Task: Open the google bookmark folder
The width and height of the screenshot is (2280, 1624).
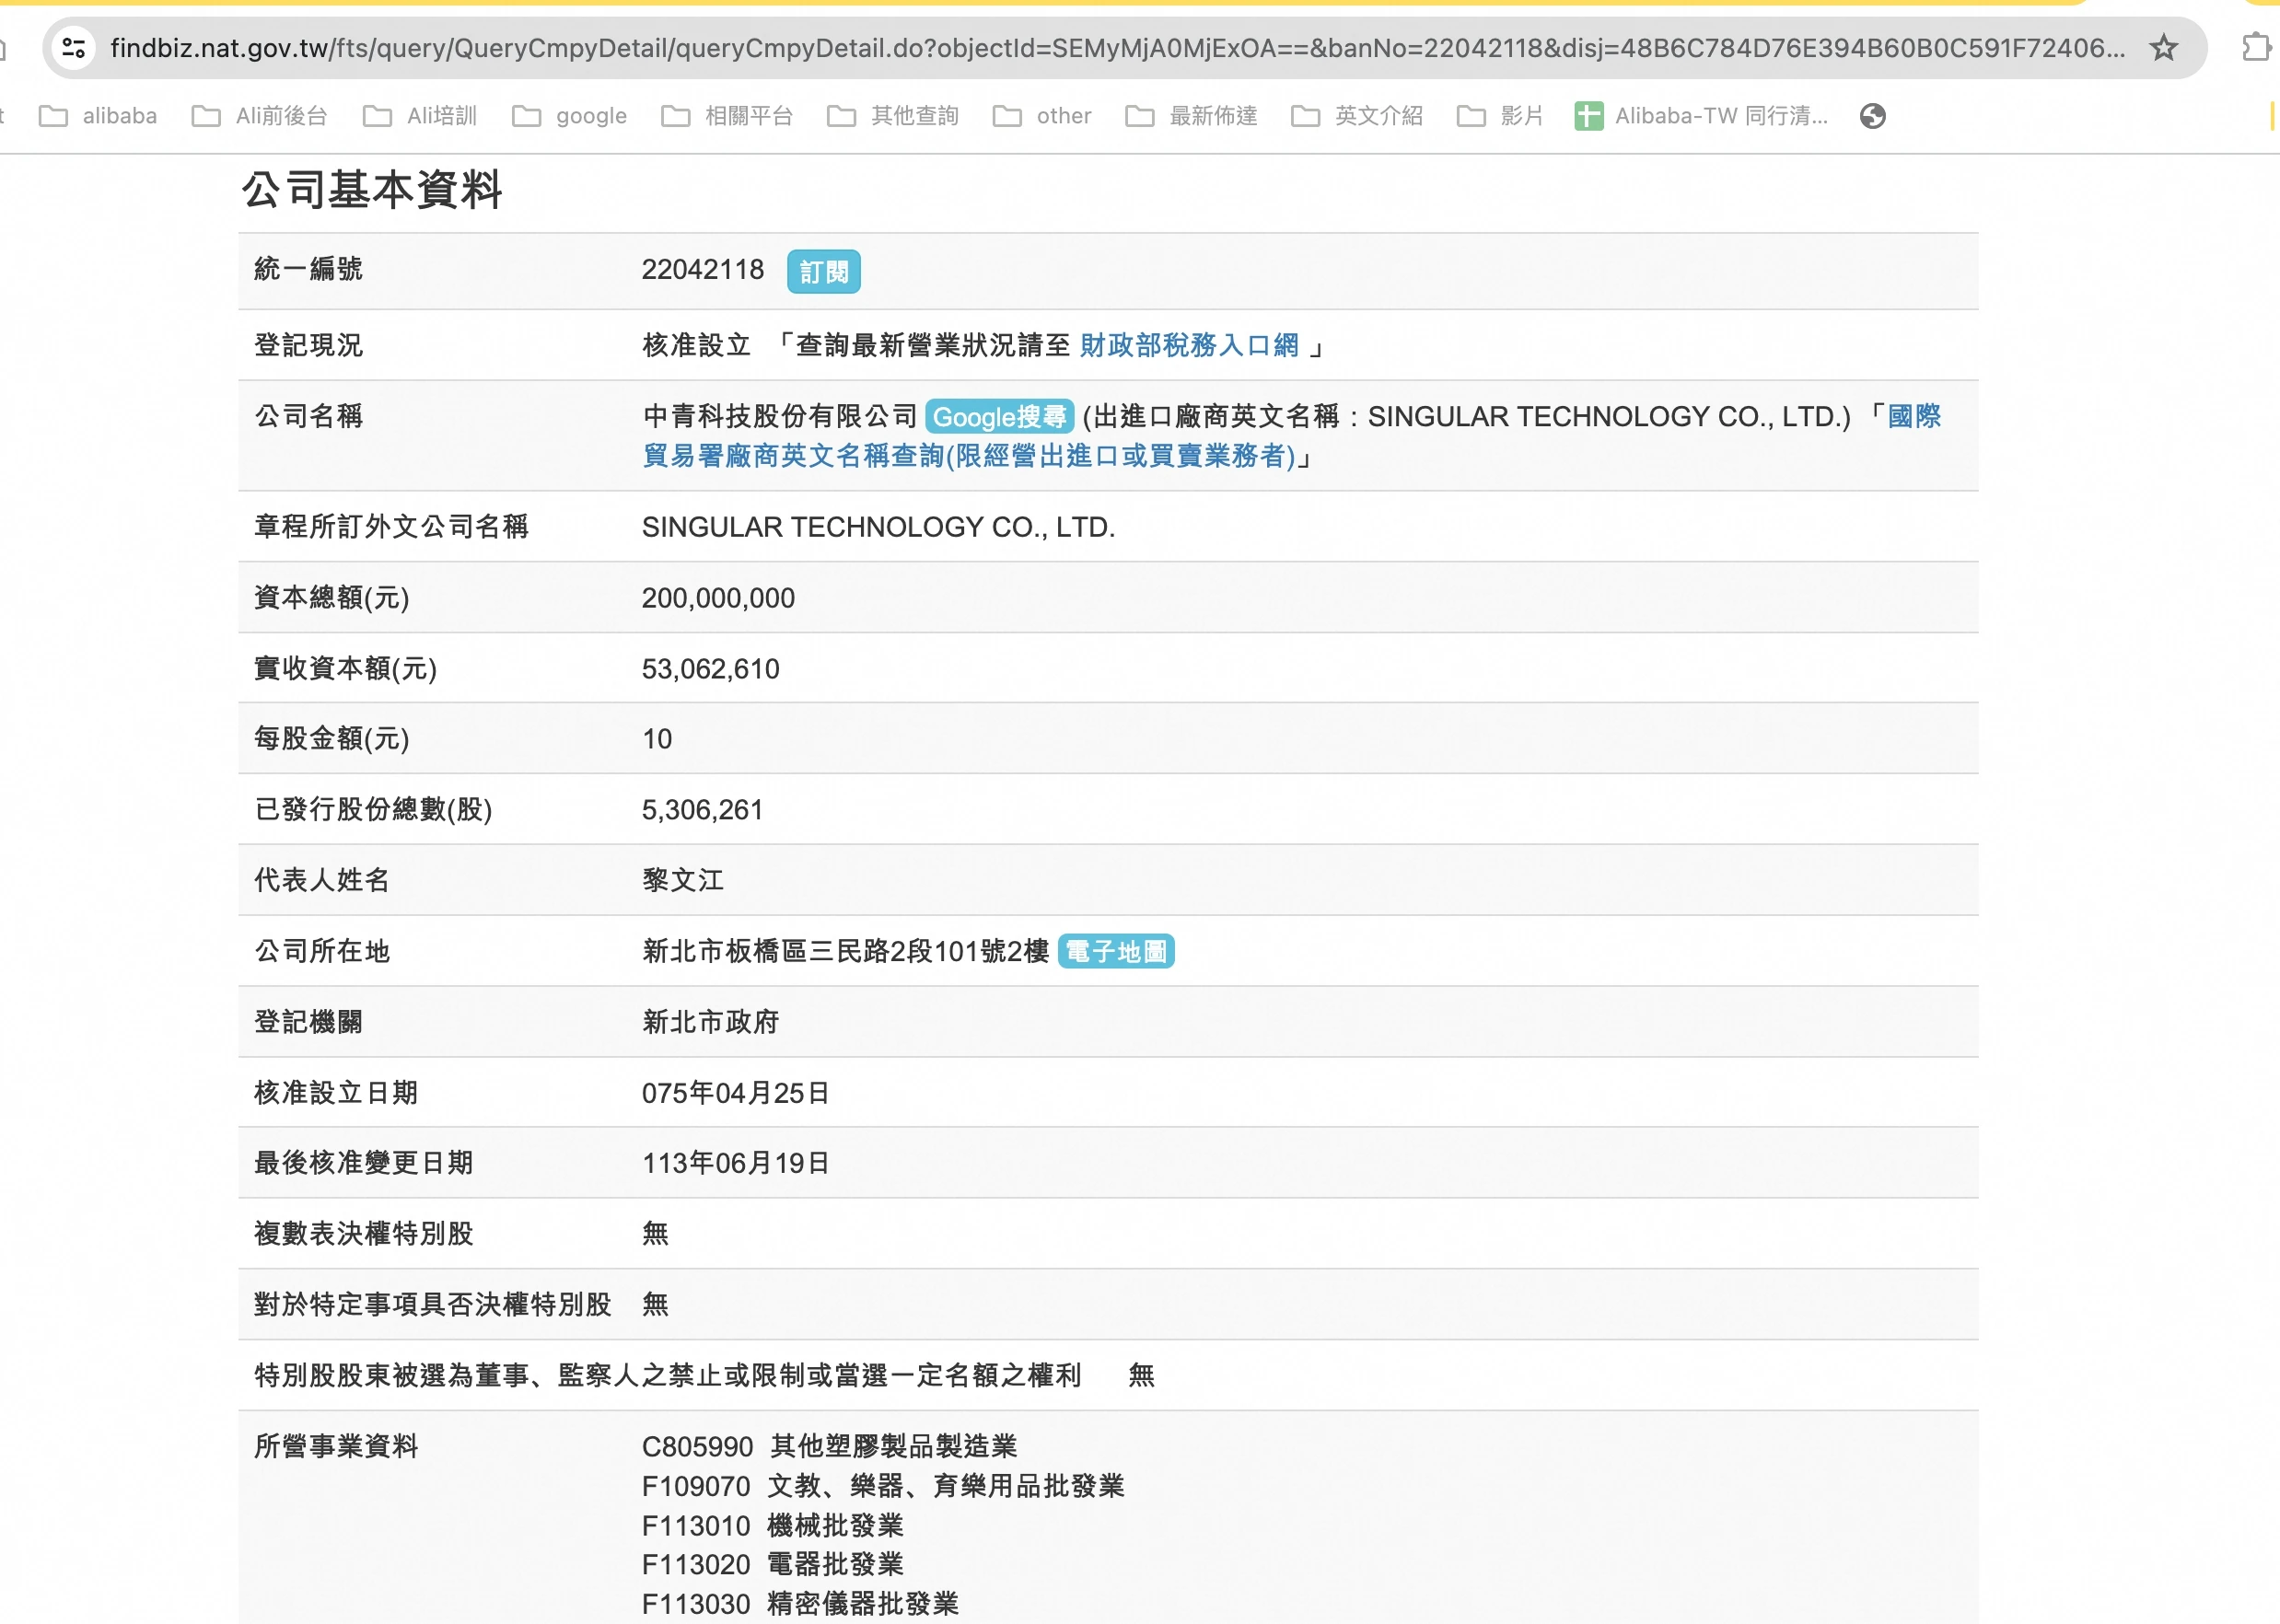Action: pos(570,116)
